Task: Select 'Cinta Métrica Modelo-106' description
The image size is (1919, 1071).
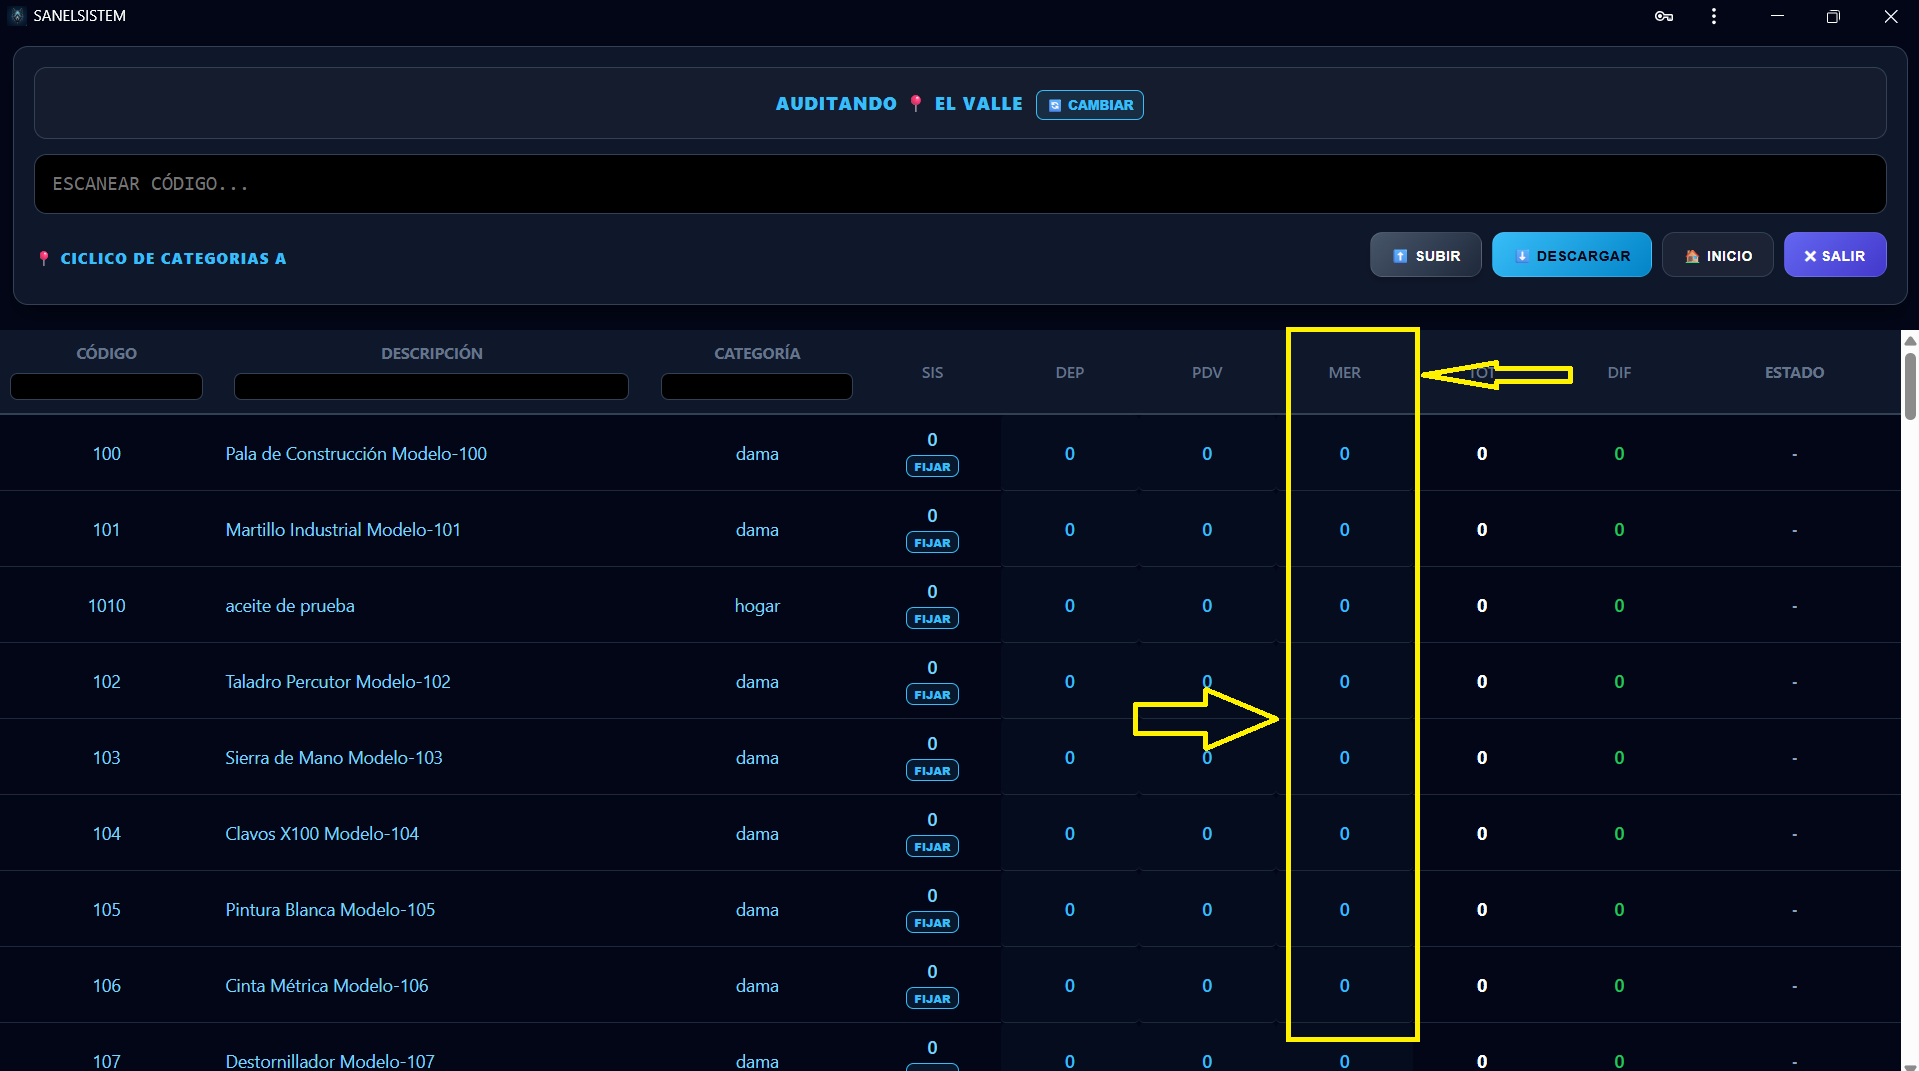Action: 327,986
